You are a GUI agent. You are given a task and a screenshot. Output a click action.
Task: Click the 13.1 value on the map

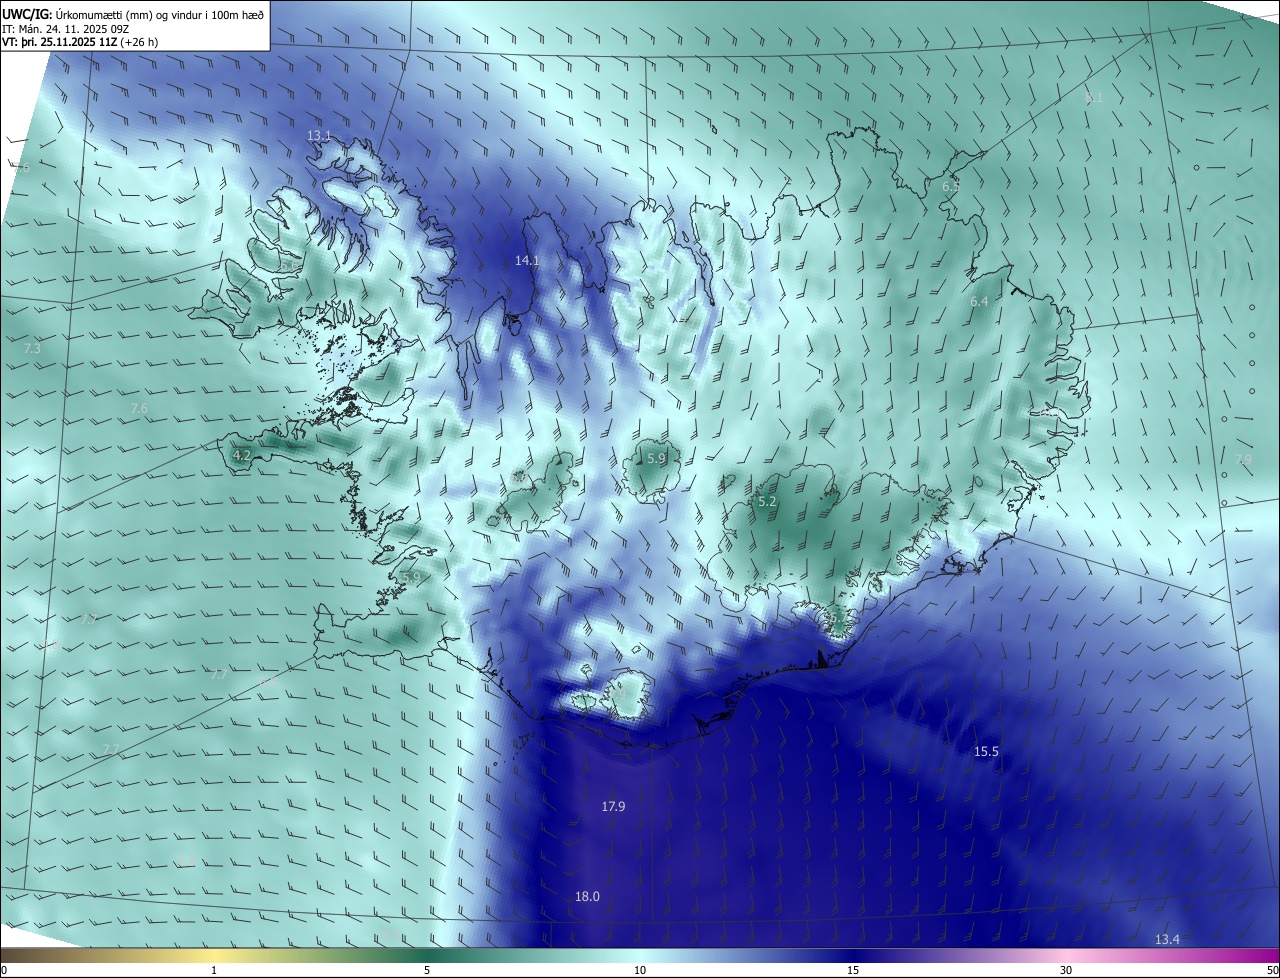[319, 135]
